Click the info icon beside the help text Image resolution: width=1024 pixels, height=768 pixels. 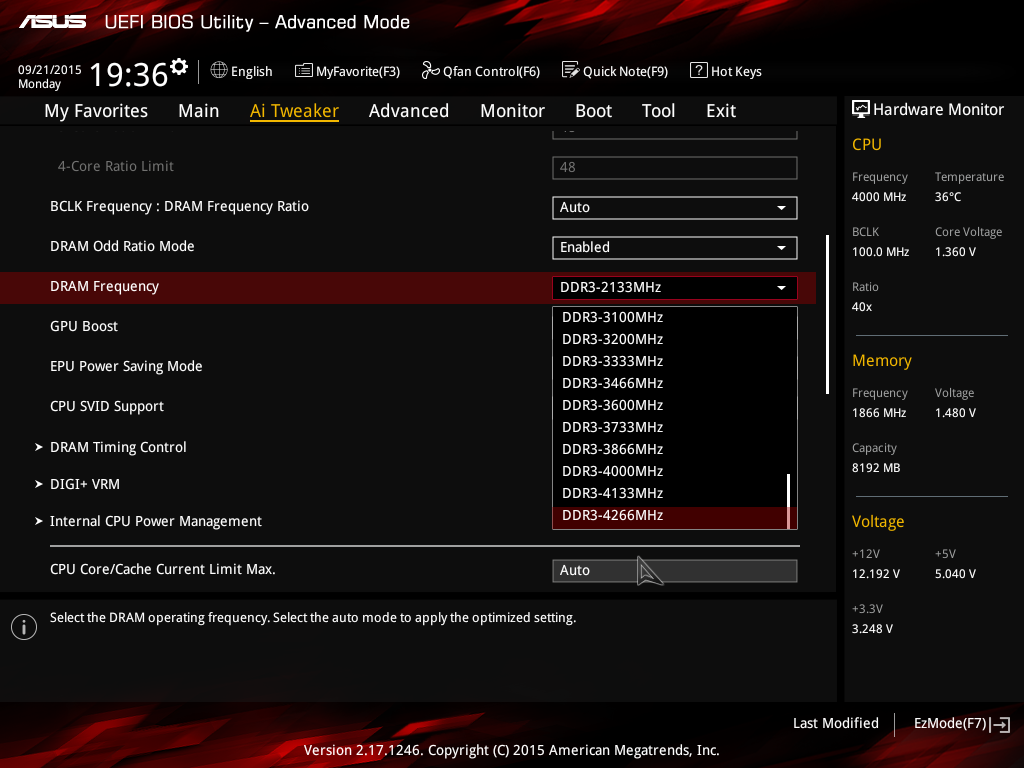[24, 627]
